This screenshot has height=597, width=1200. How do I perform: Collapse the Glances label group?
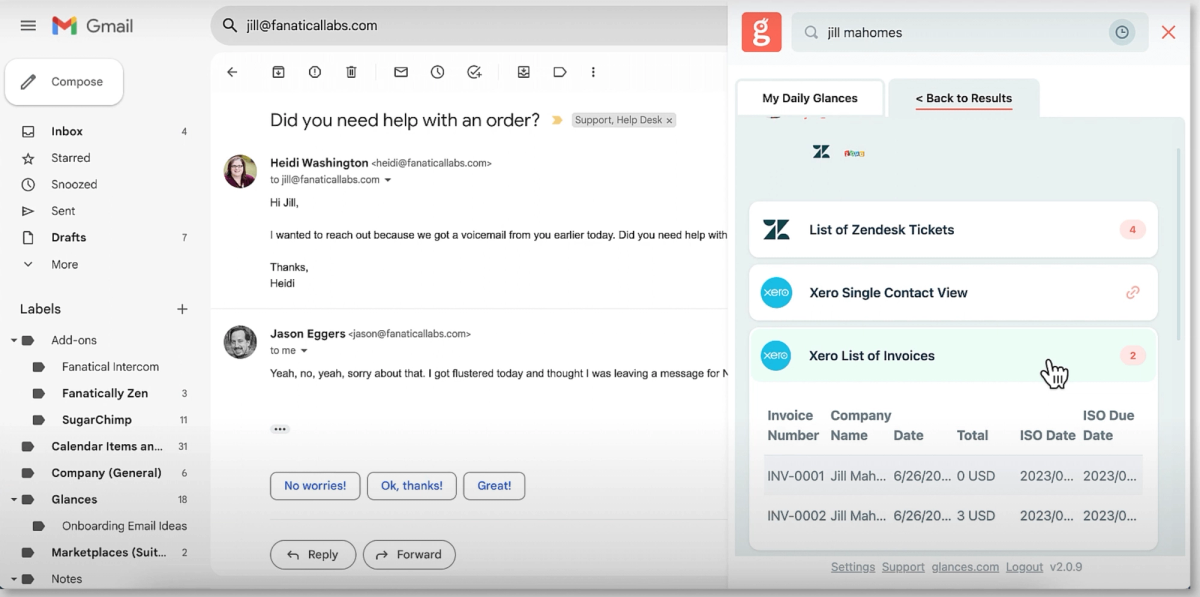pyautogui.click(x=15, y=499)
